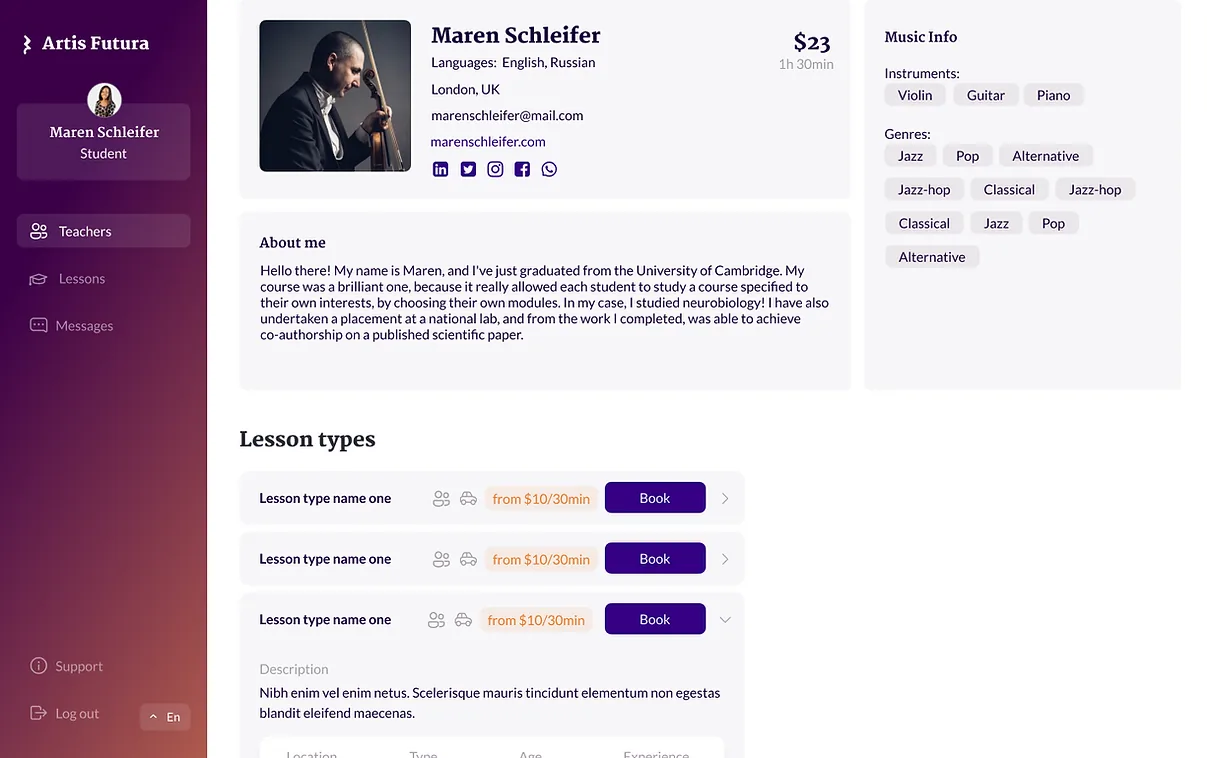Expand the second lesson type chevron

click(x=725, y=559)
